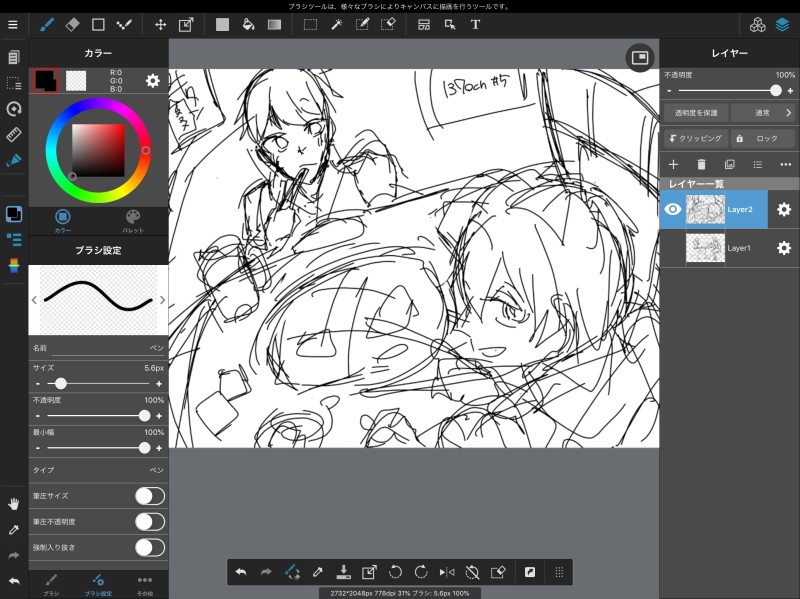This screenshot has height=599, width=800.
Task: Open the brush type field
Action: pyautogui.click(x=98, y=470)
